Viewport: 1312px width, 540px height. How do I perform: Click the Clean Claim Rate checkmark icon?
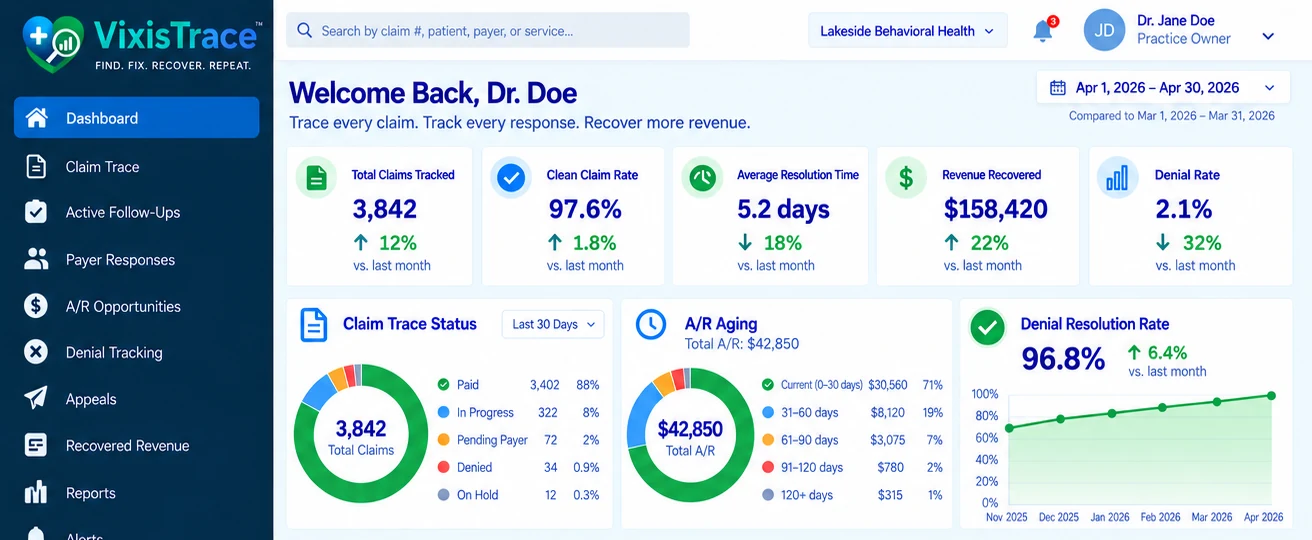511,178
